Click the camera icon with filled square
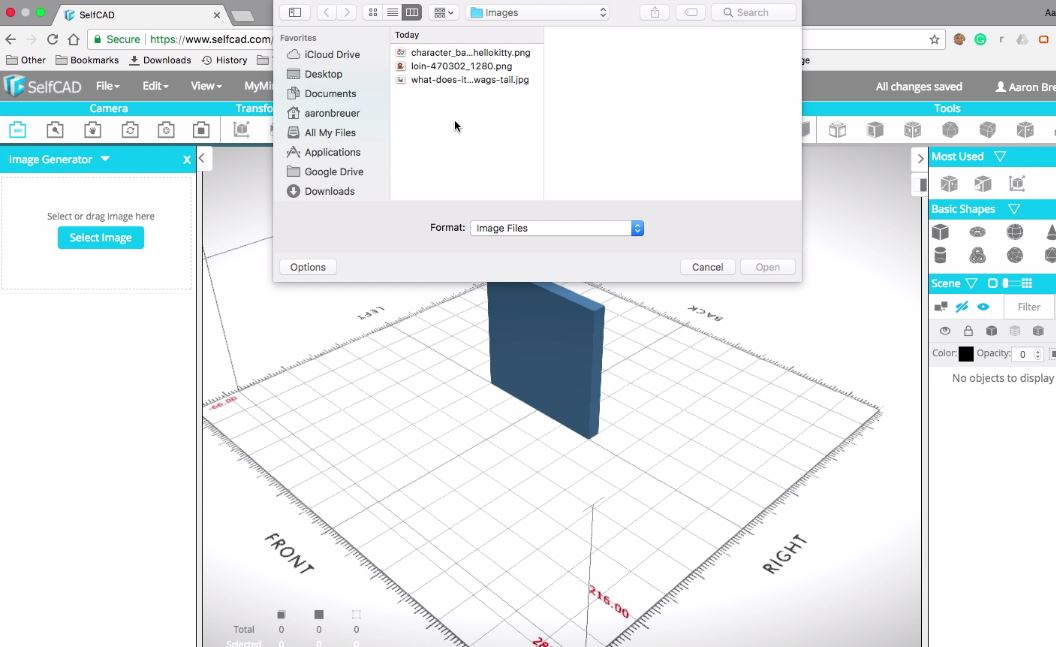 tap(201, 129)
